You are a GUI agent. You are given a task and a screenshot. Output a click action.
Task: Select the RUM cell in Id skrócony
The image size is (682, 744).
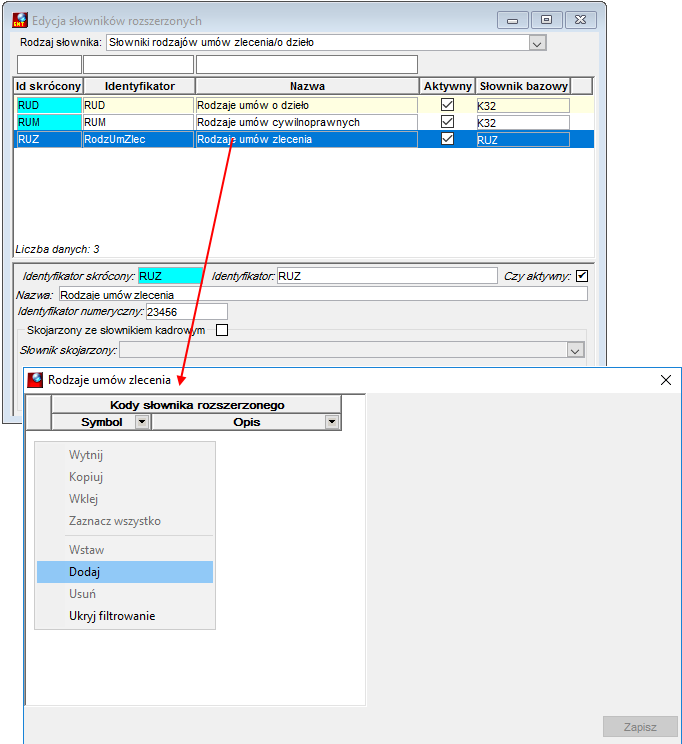(x=48, y=122)
